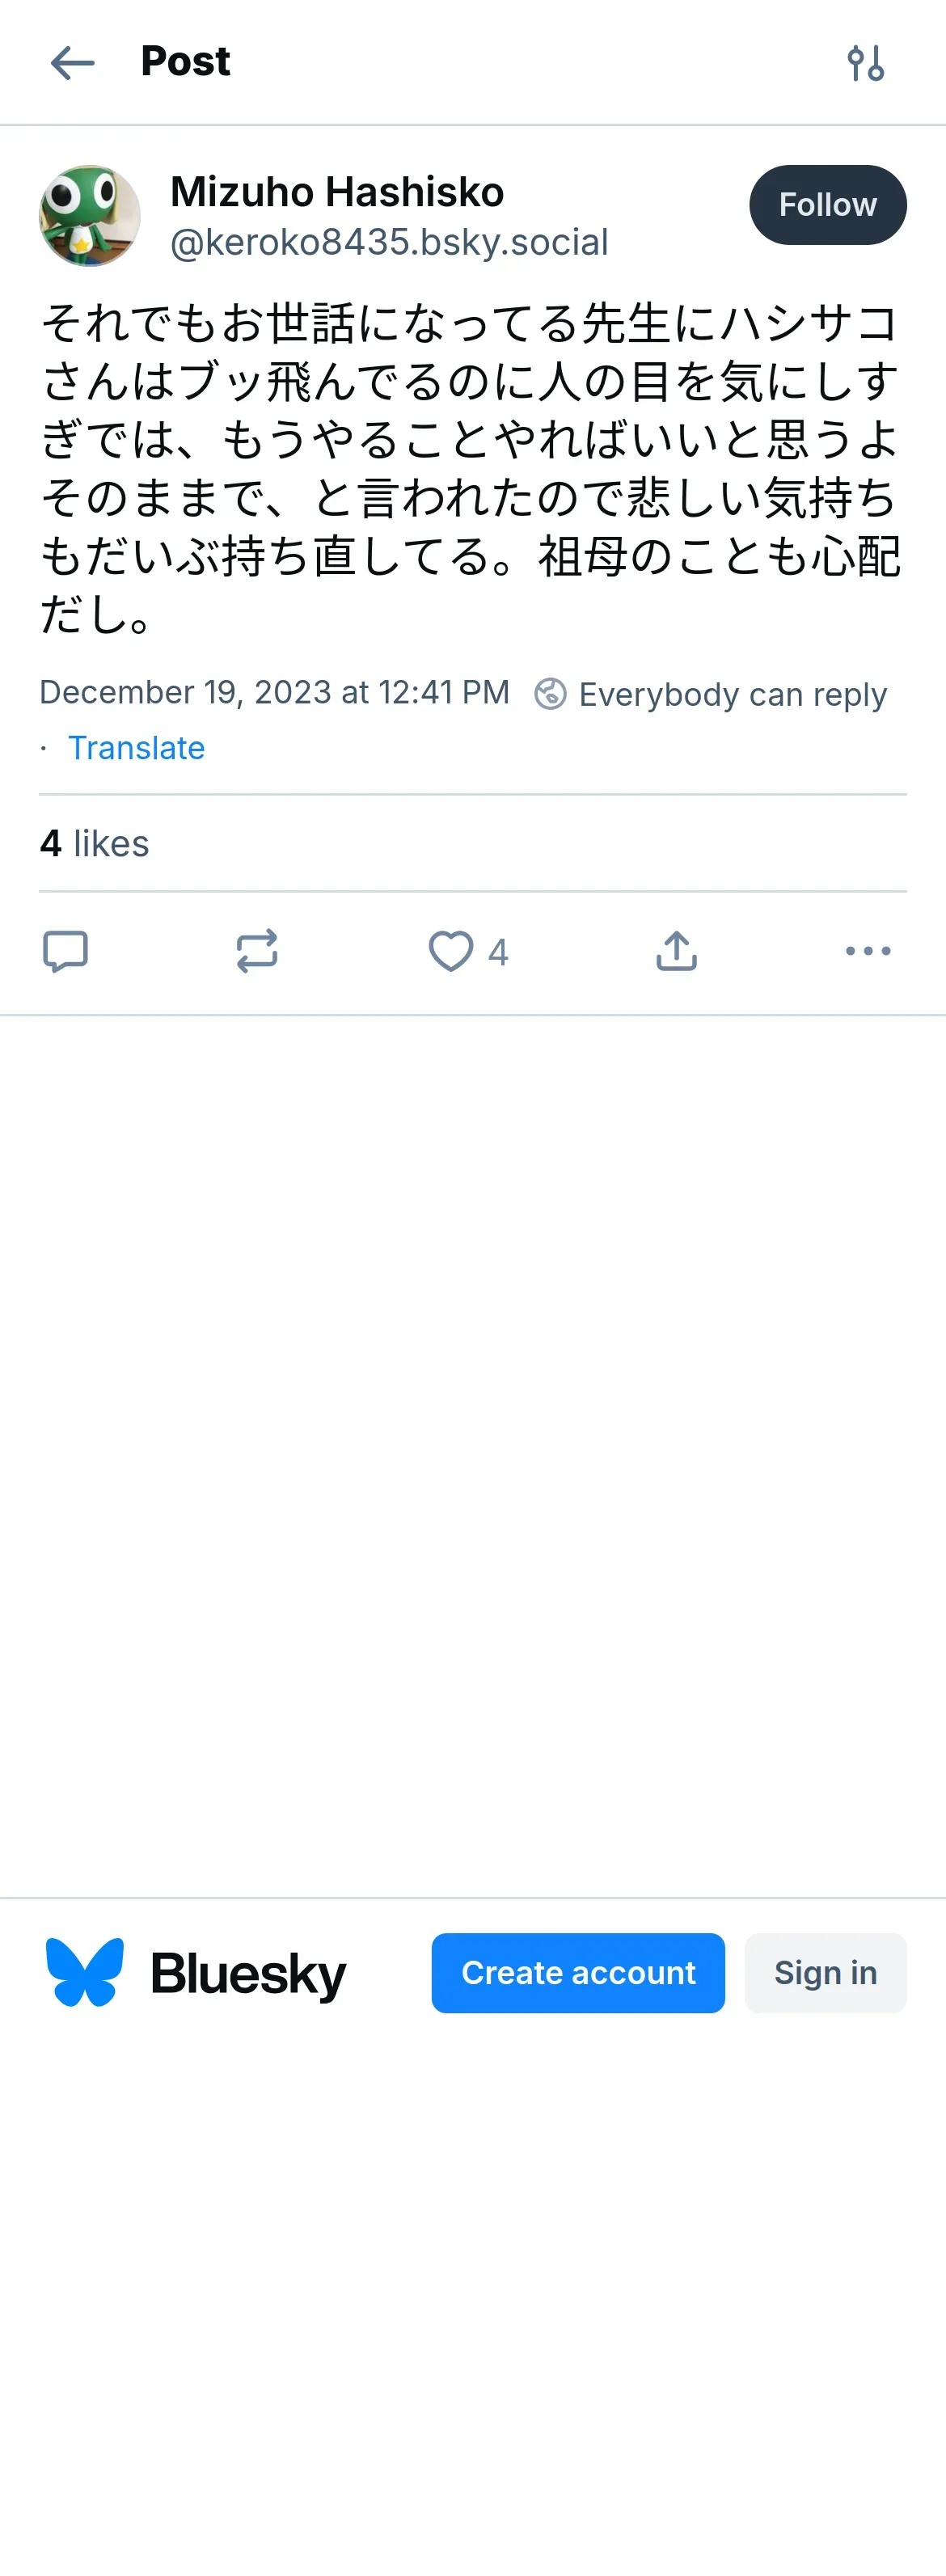Follow Mizuho Hashisko
The width and height of the screenshot is (946, 2576).
tap(827, 205)
